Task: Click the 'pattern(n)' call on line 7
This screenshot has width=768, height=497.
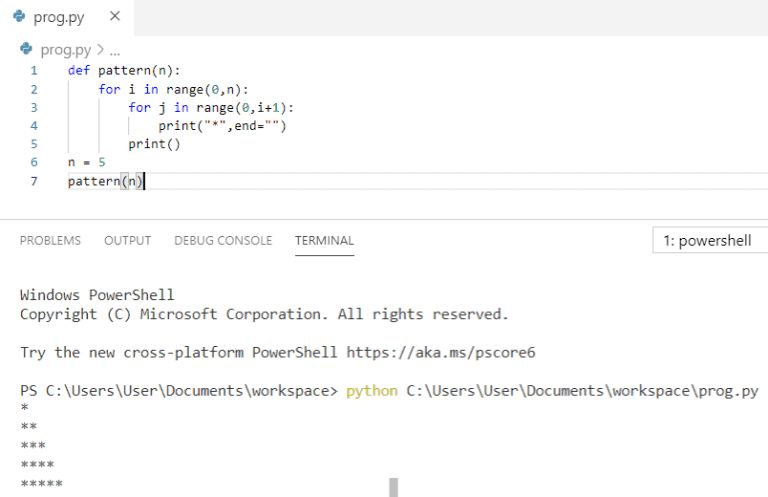Action: tap(105, 181)
